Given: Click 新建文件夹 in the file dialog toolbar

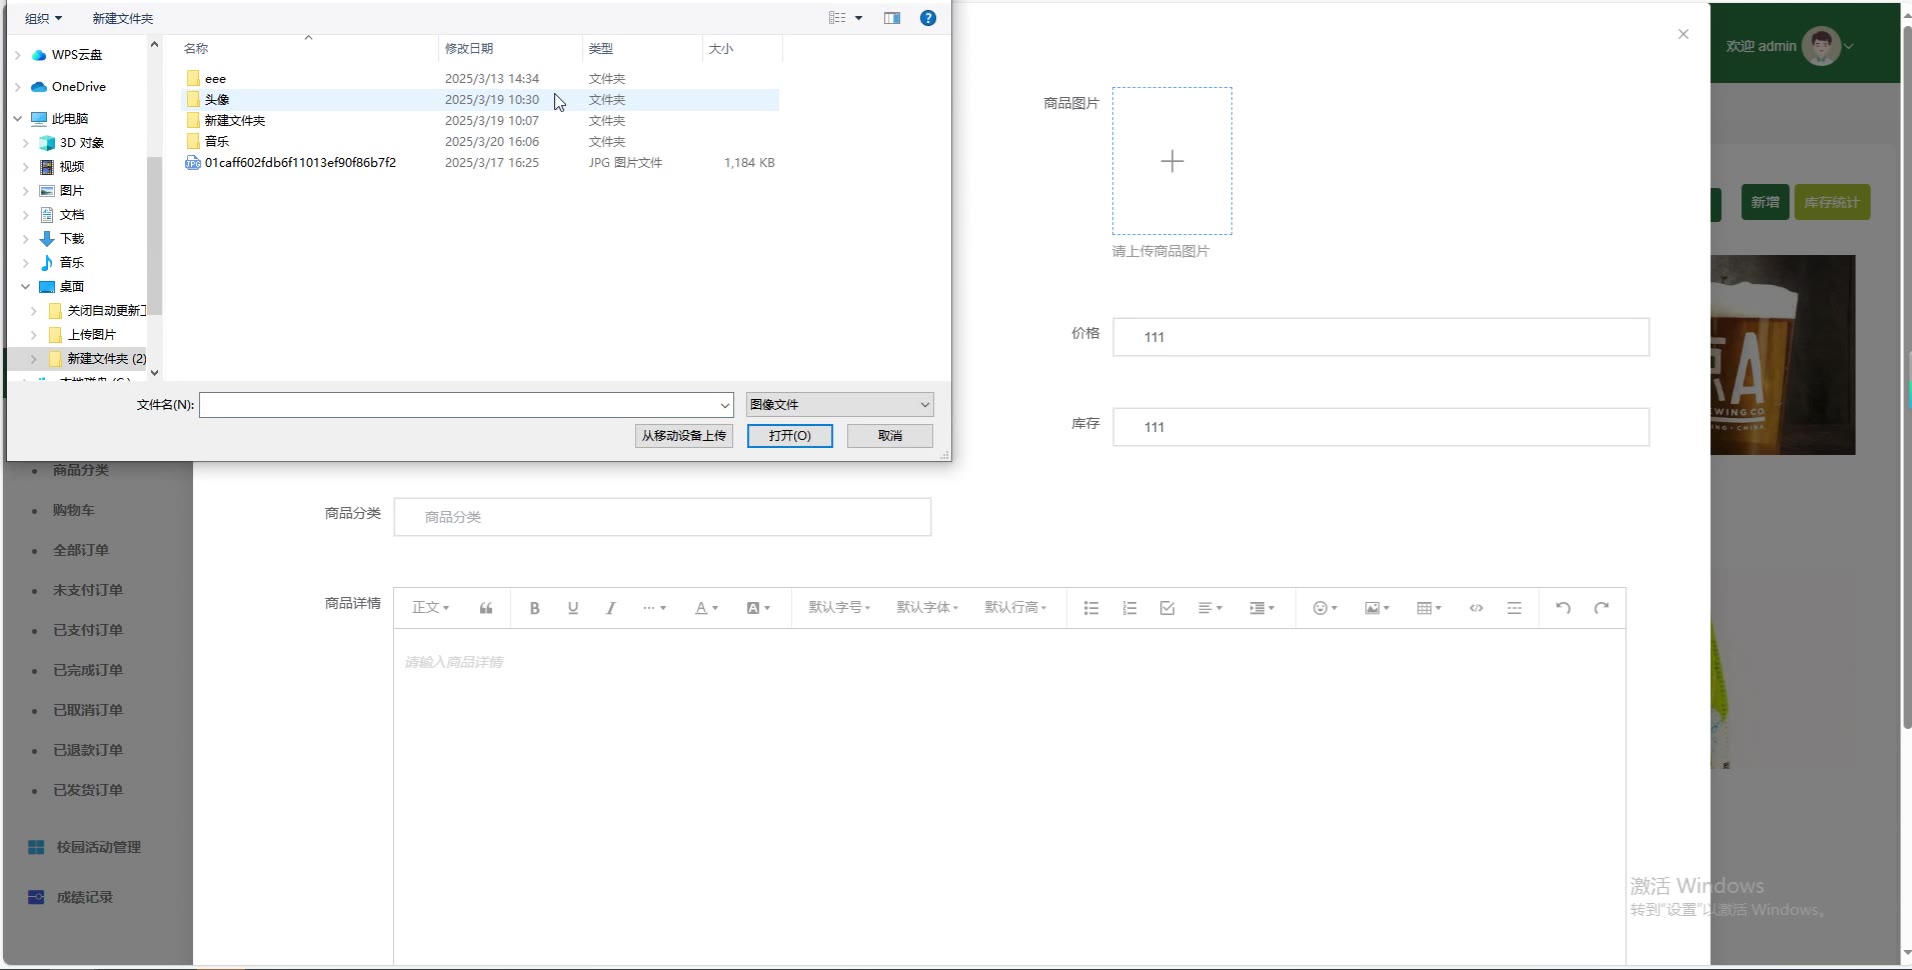Looking at the screenshot, I should 123,18.
